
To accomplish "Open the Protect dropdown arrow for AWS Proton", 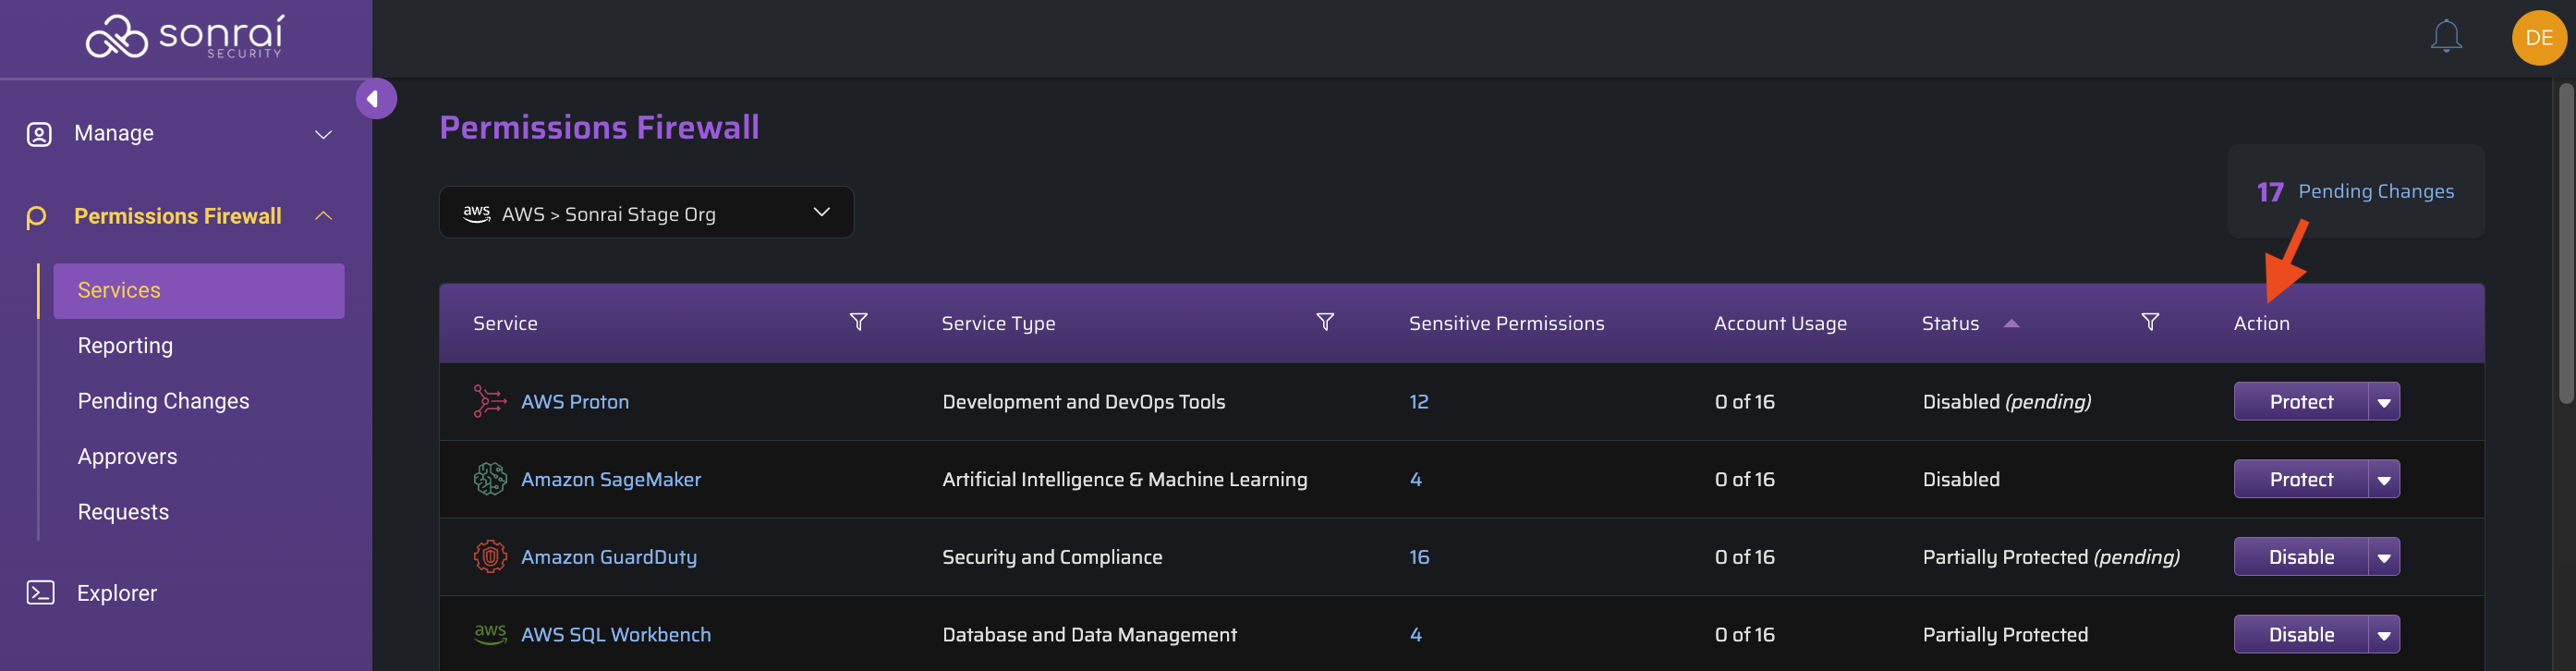I will (2384, 402).
